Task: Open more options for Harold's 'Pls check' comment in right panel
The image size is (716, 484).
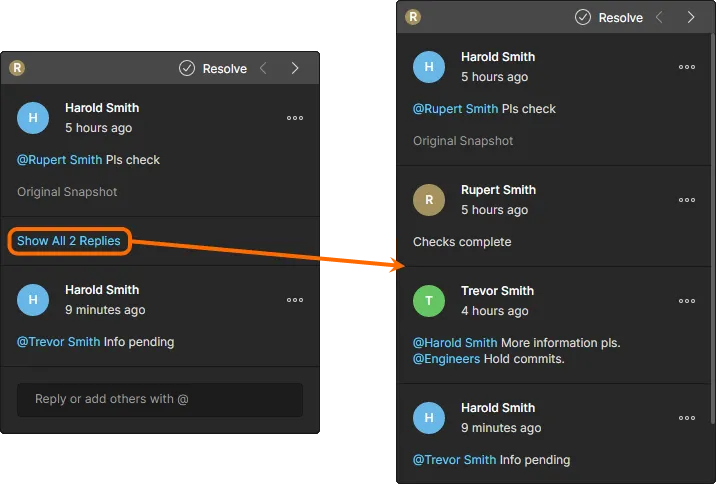Action: tap(687, 67)
